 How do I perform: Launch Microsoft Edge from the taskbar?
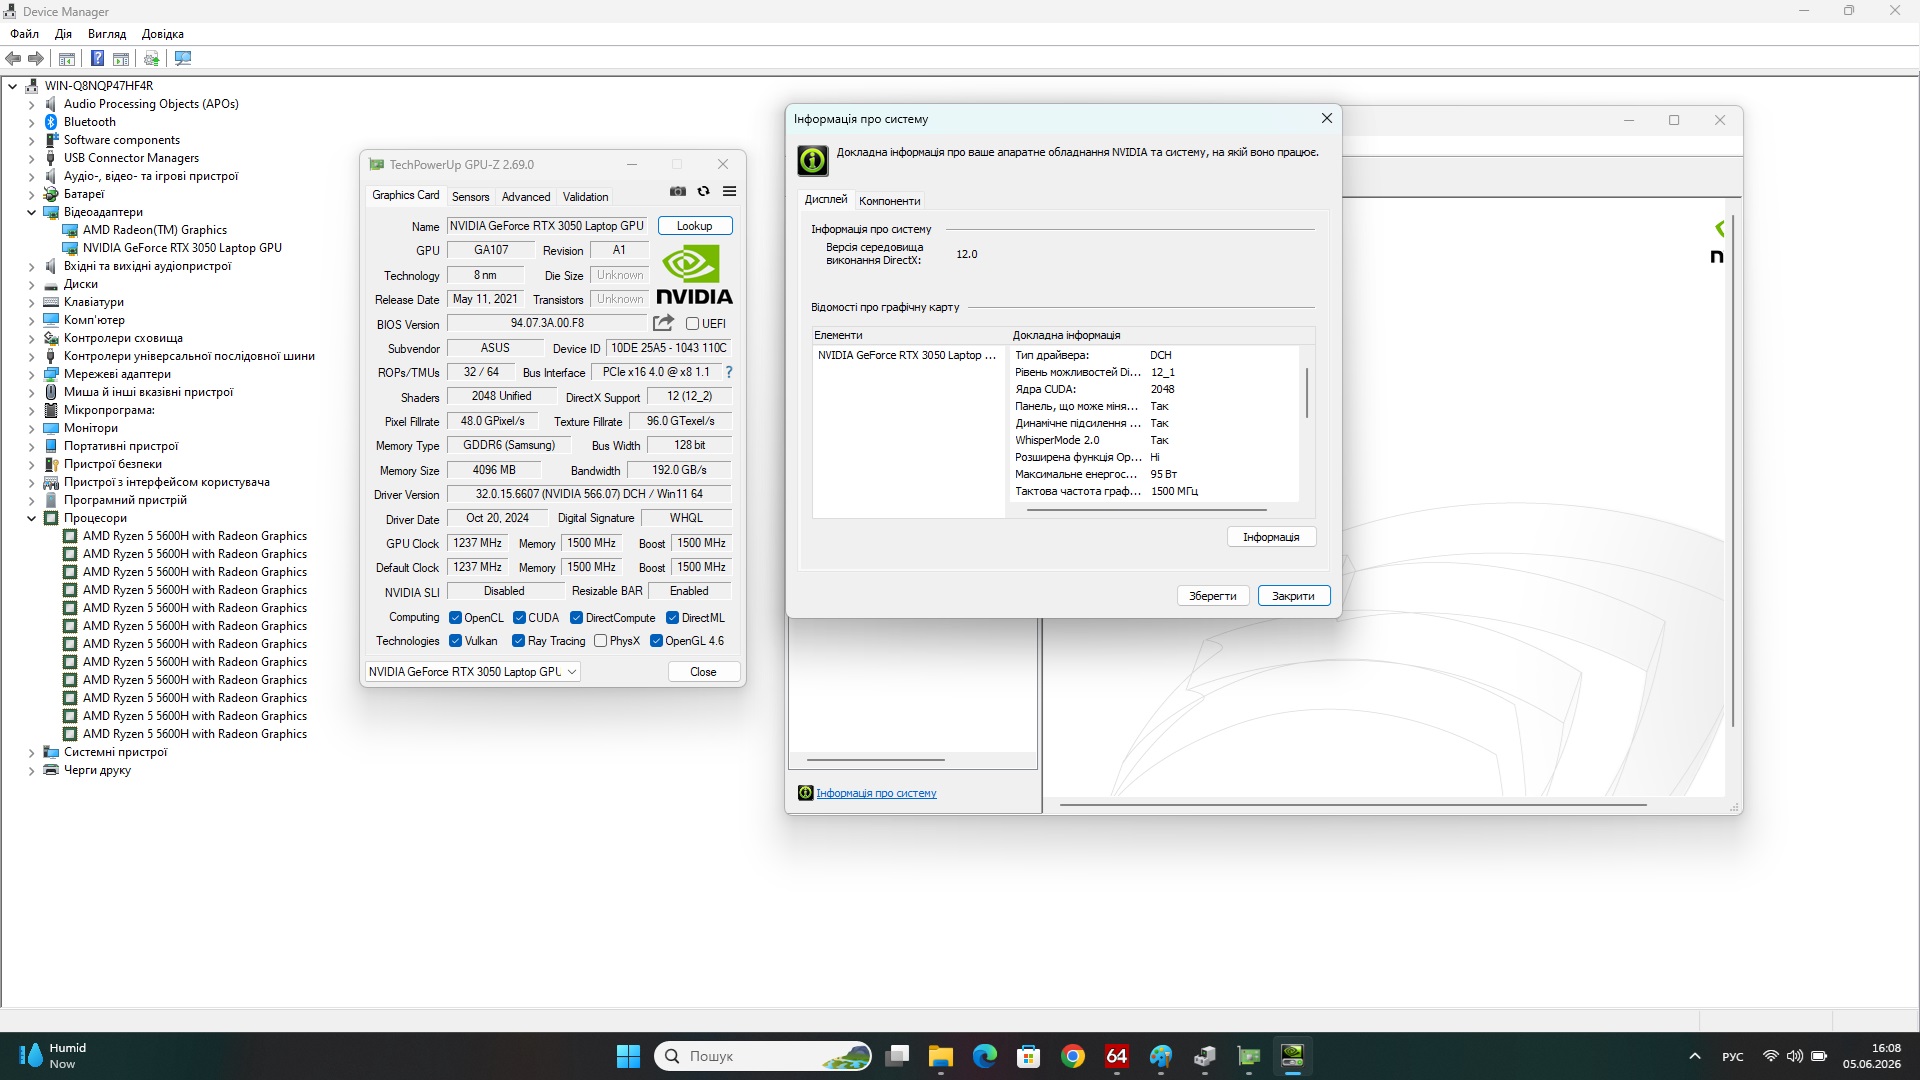coord(985,1056)
